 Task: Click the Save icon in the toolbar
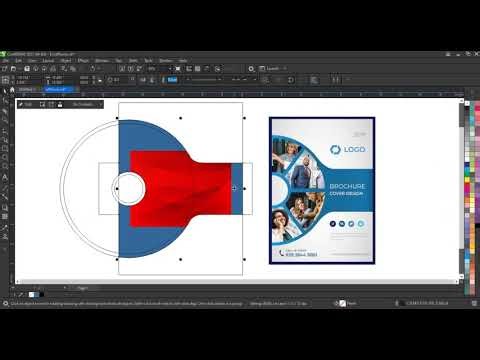point(27,69)
